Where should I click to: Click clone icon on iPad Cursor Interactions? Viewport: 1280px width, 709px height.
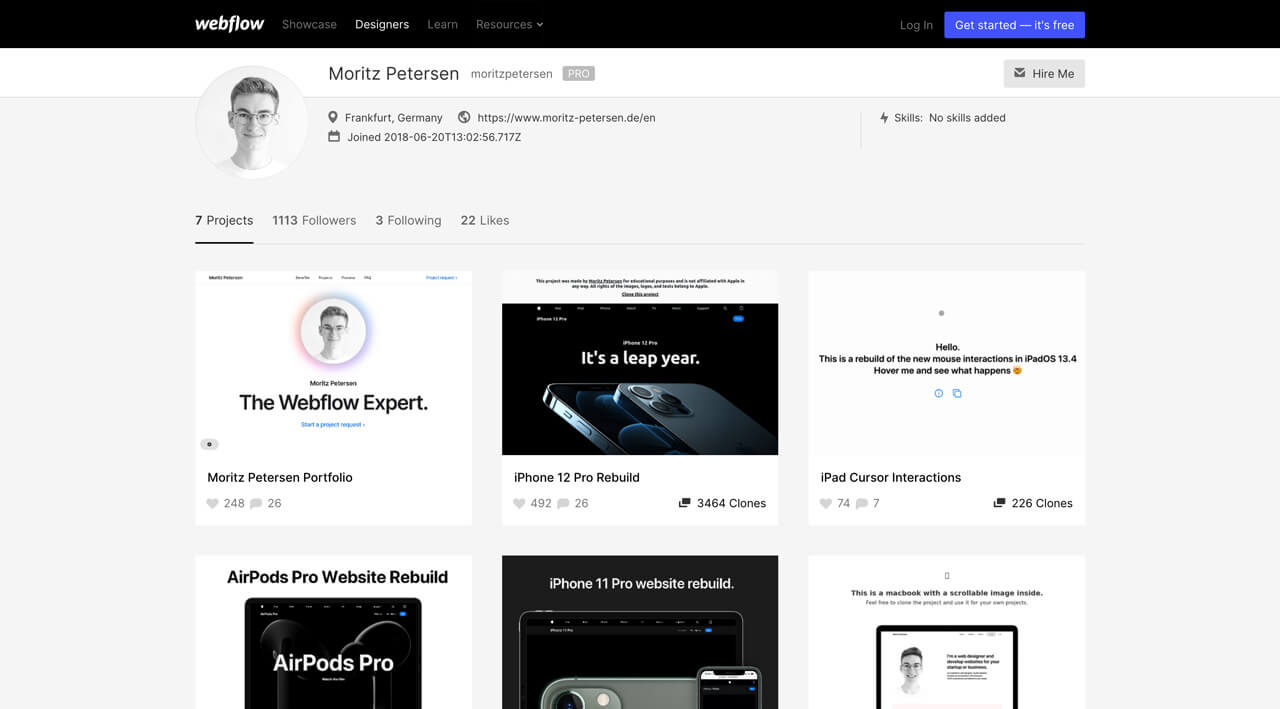tap(999, 503)
